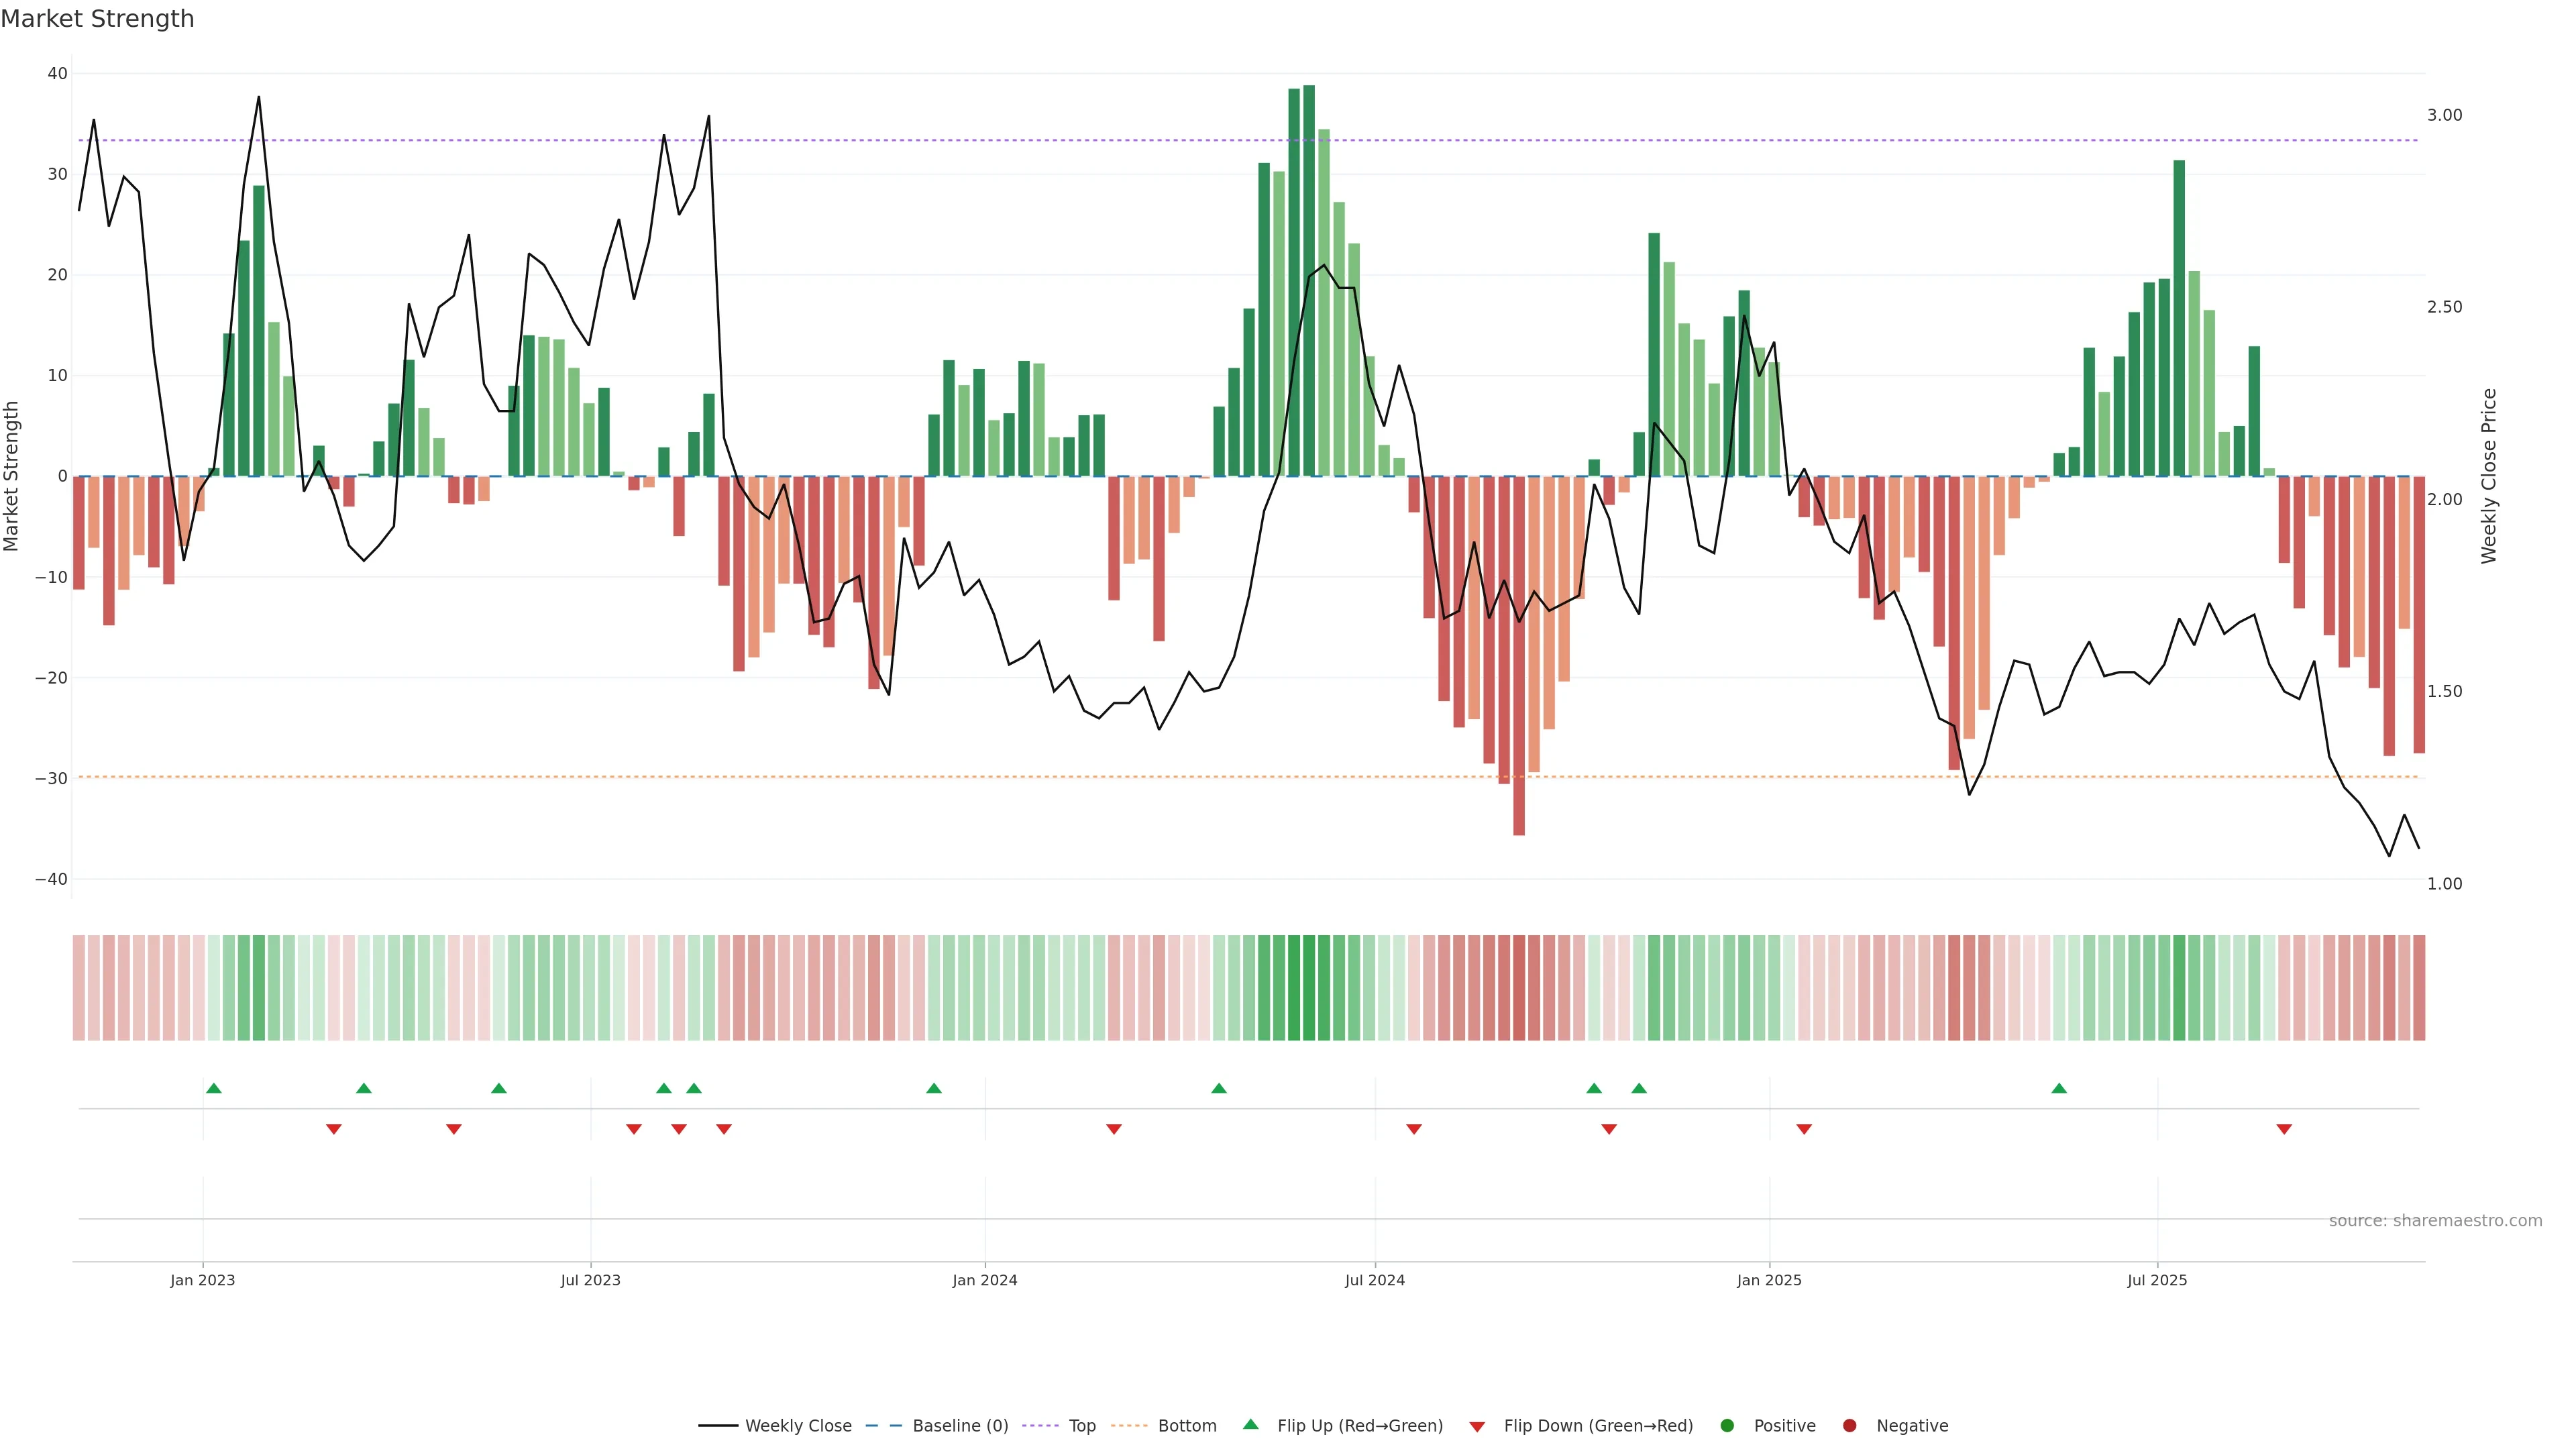Click the first green flip-up marker near Jan 2023
This screenshot has height=1449, width=2576.
pyautogui.click(x=213, y=1088)
